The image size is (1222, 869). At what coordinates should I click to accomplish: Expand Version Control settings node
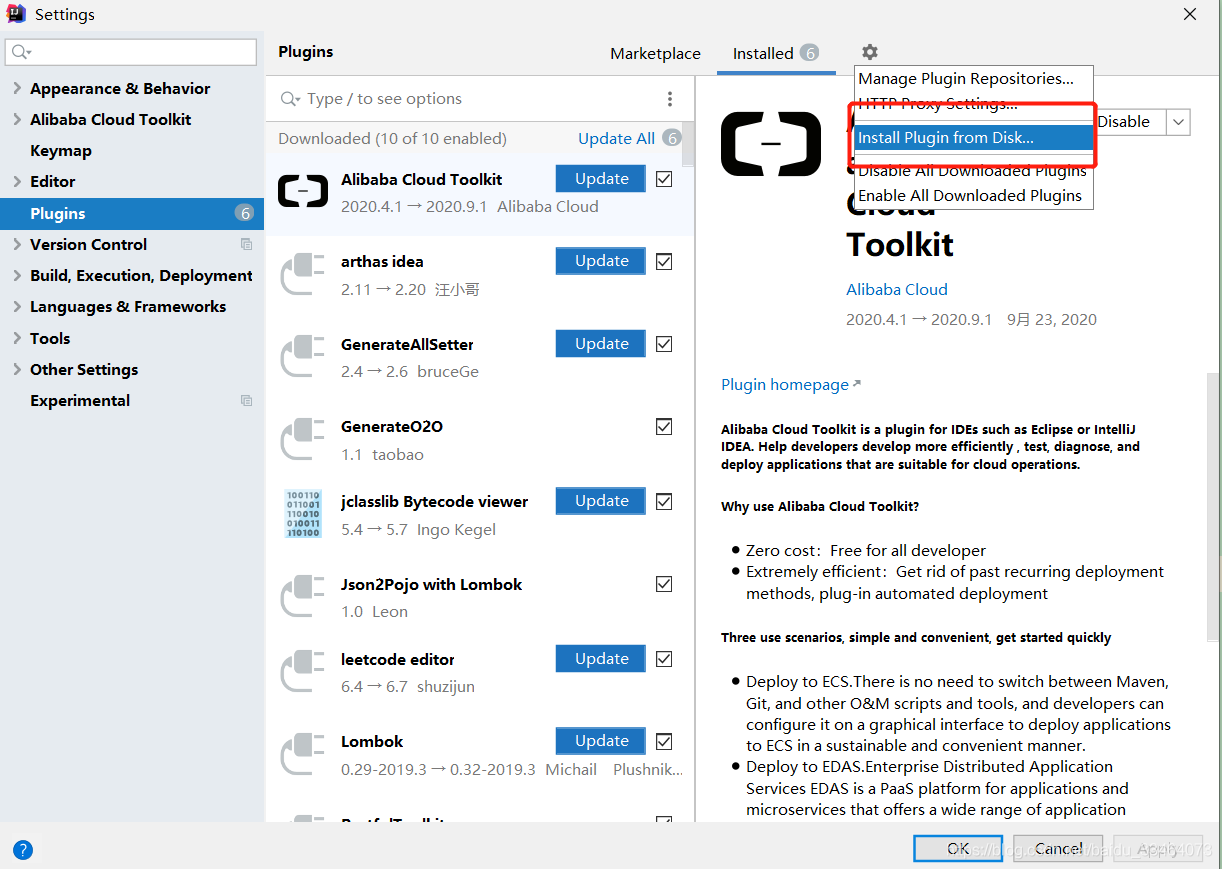tap(17, 244)
